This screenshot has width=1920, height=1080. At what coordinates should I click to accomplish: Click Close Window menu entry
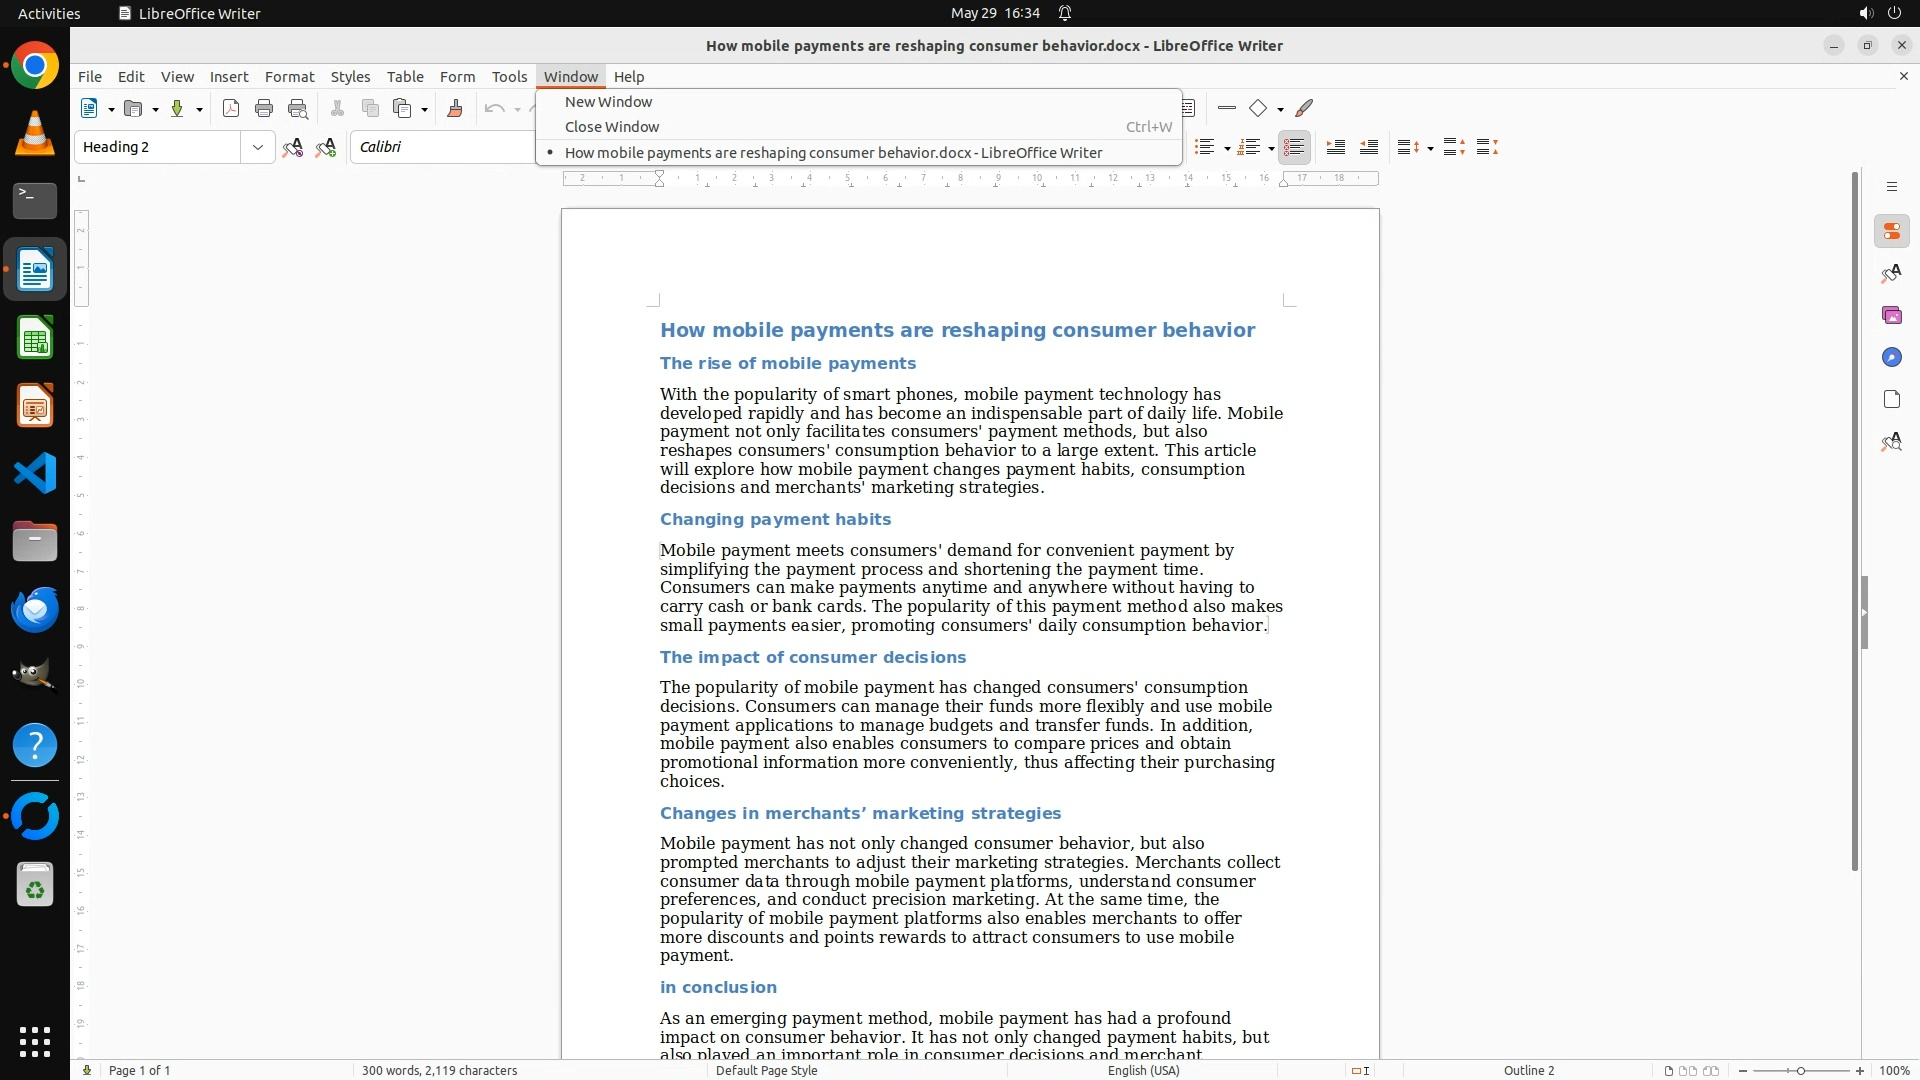pyautogui.click(x=611, y=127)
